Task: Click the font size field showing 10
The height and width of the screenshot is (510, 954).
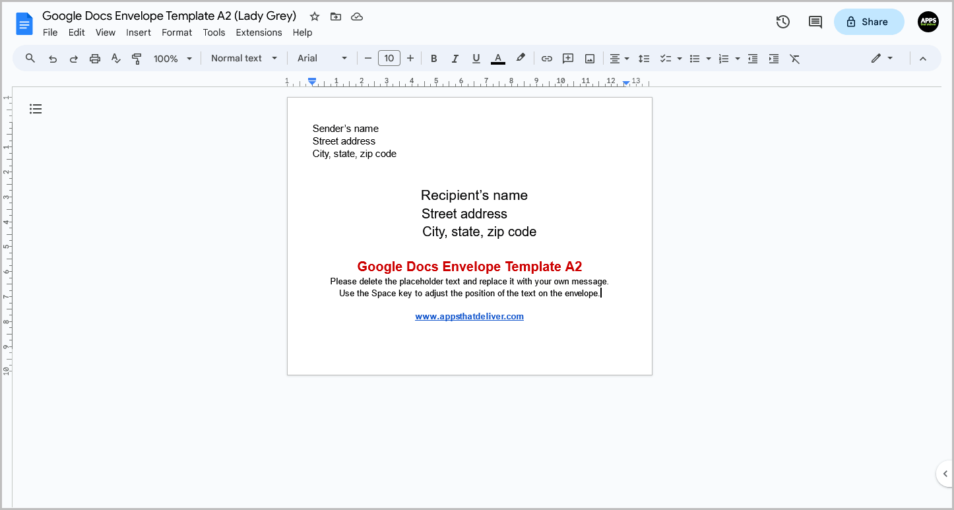Action: point(389,58)
